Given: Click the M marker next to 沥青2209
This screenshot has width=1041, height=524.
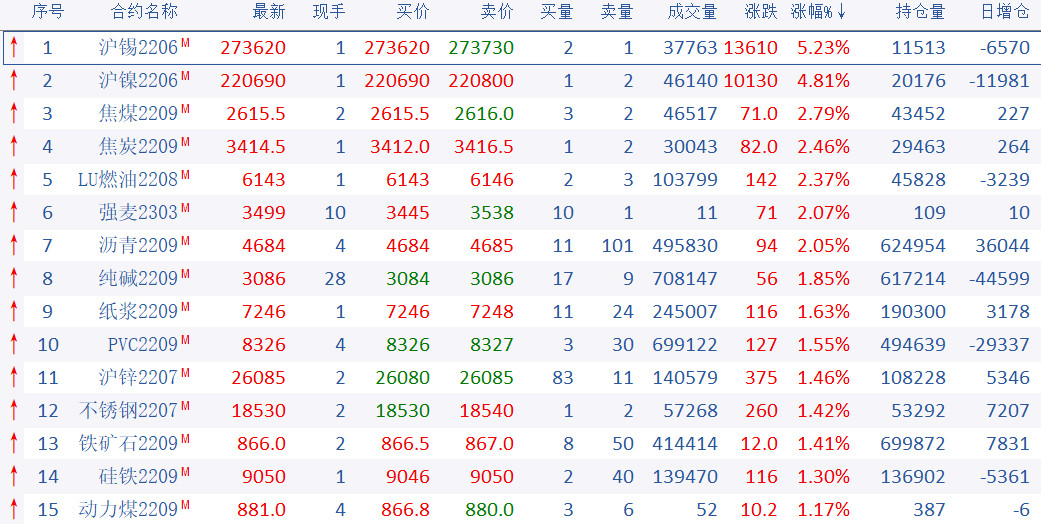Looking at the screenshot, I should pos(185,241).
